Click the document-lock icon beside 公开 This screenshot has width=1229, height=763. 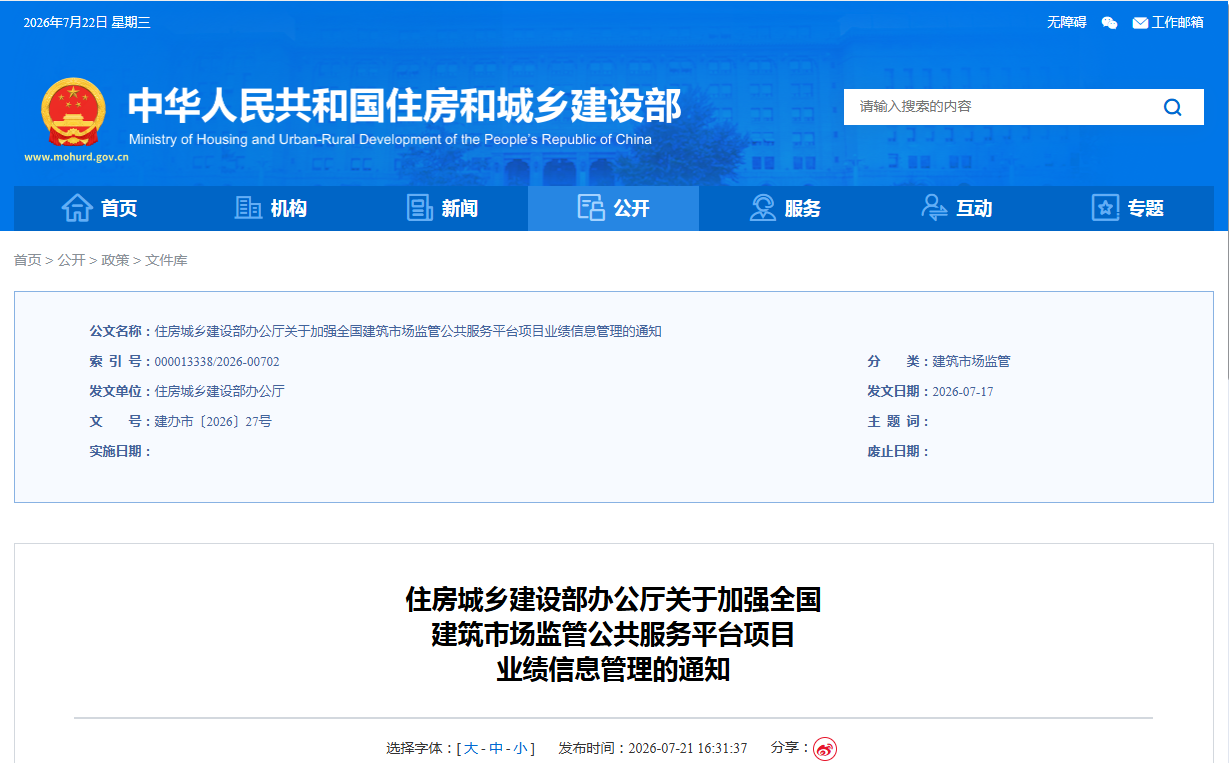591,208
